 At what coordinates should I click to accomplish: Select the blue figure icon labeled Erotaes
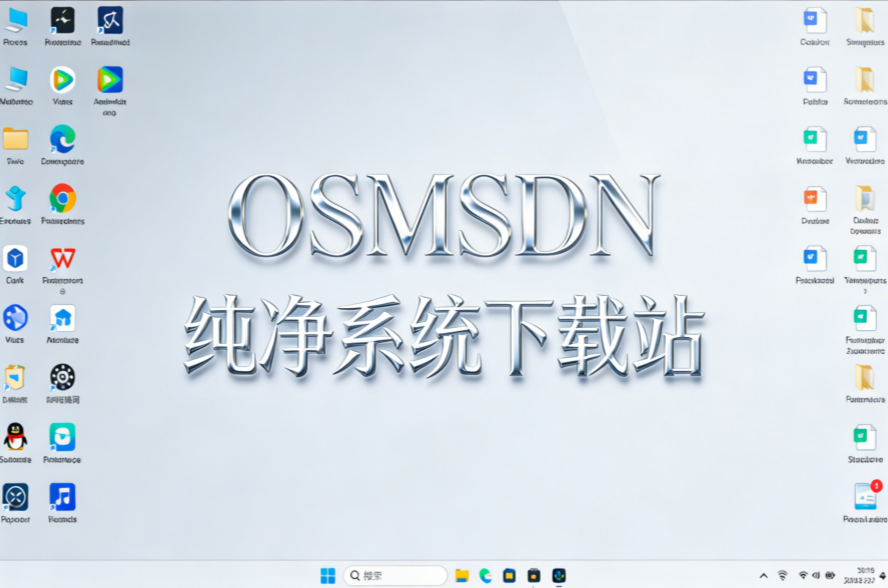pos(15,198)
